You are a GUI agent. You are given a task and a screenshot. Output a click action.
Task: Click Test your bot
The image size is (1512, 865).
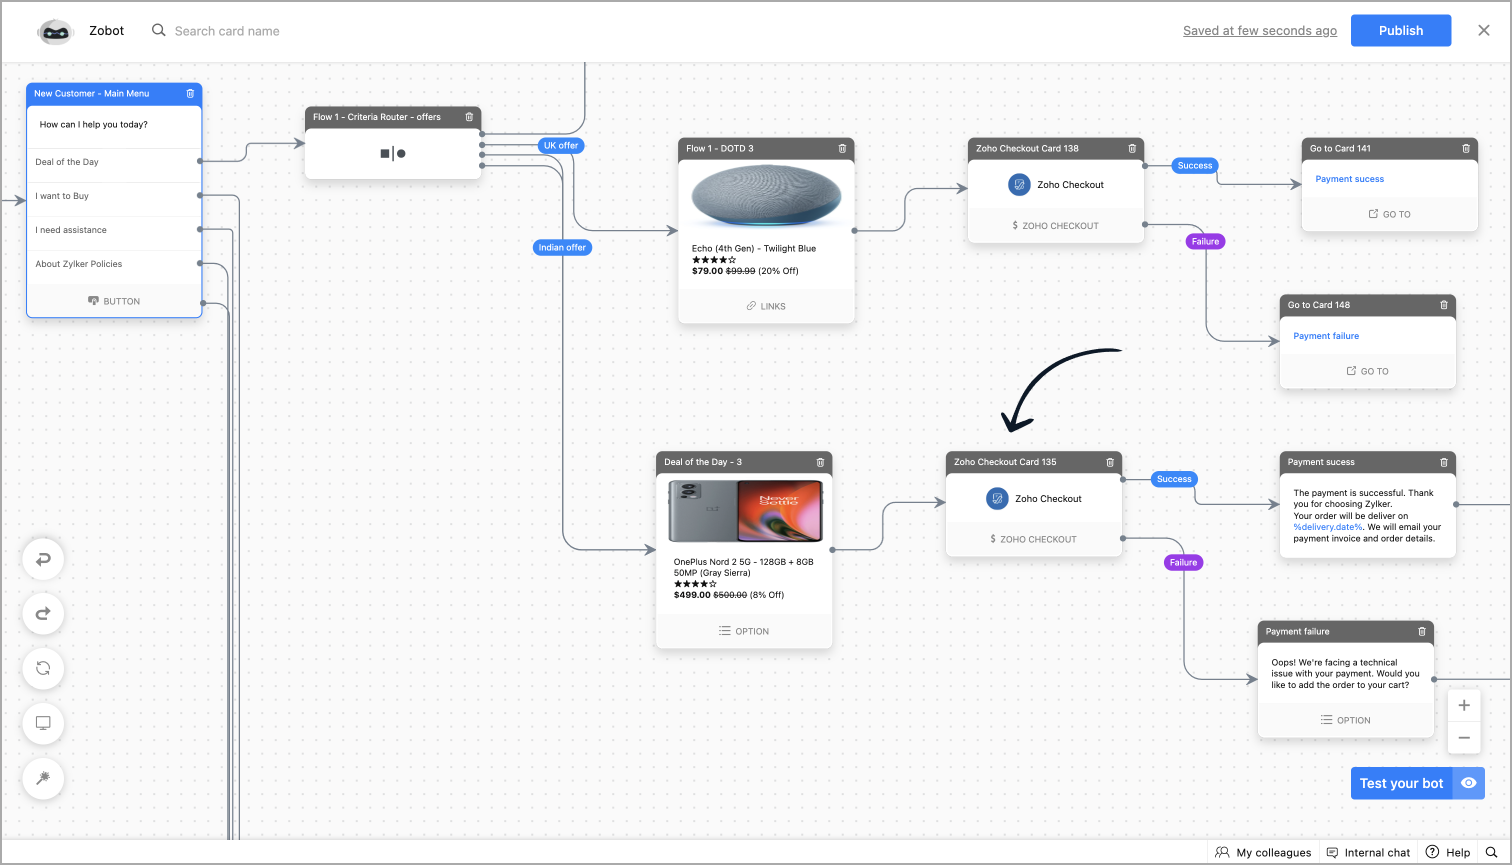tap(1402, 783)
